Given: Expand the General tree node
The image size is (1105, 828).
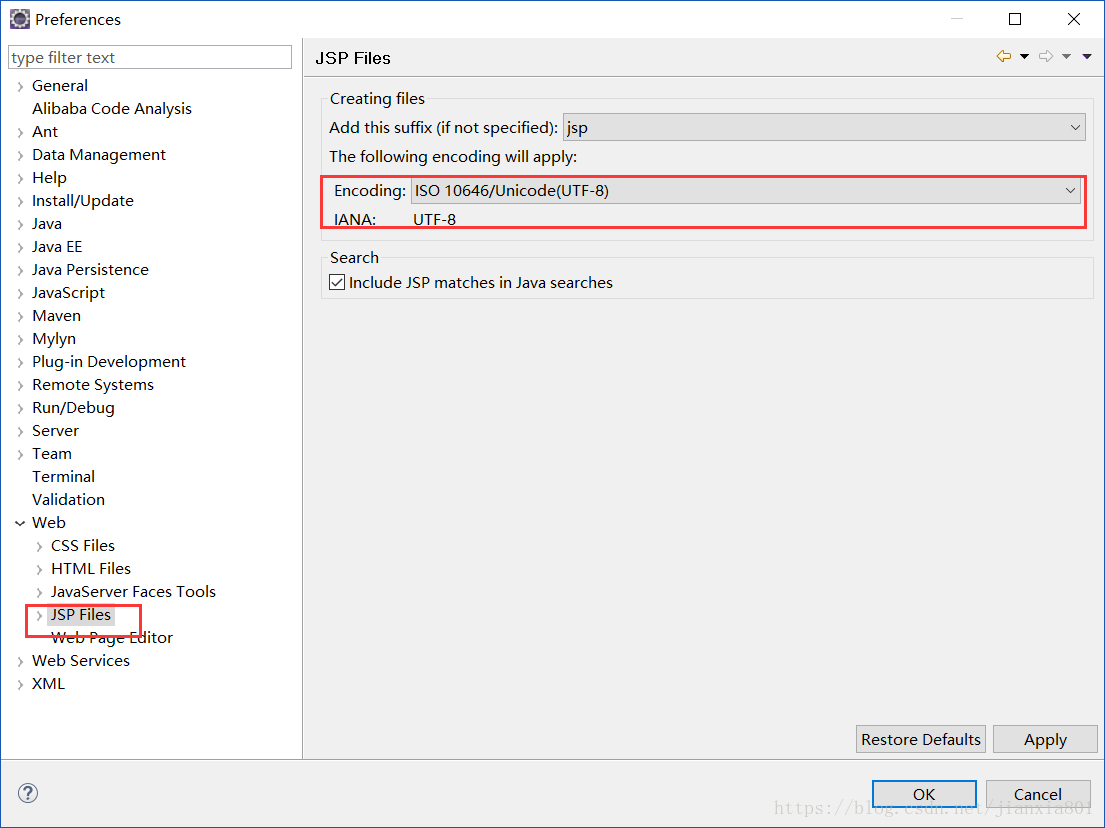Looking at the screenshot, I should pyautogui.click(x=20, y=87).
